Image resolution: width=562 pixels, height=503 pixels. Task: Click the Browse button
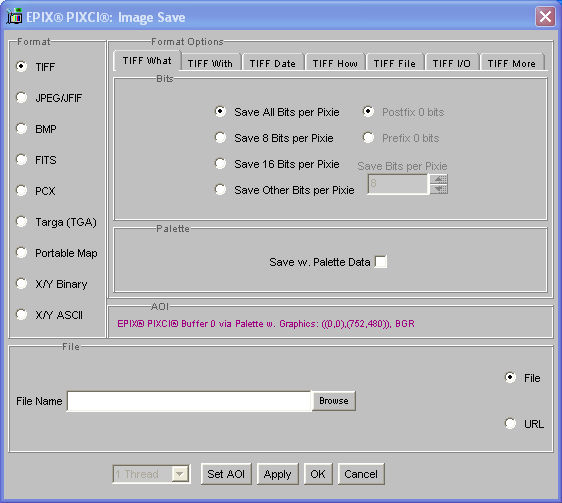click(x=334, y=401)
